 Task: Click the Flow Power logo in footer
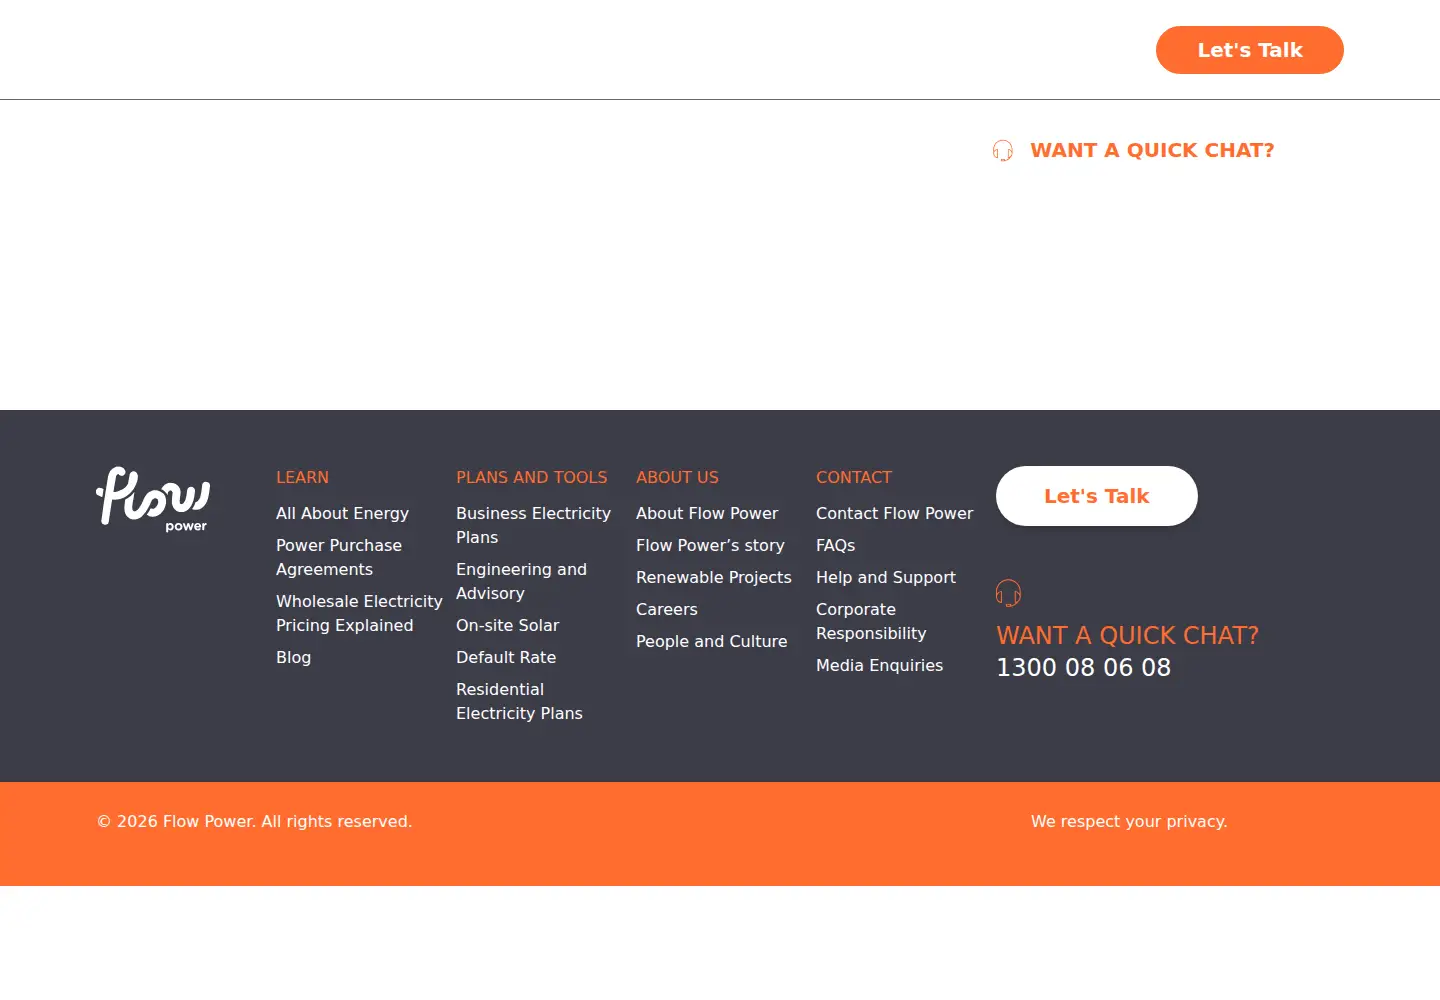(153, 499)
